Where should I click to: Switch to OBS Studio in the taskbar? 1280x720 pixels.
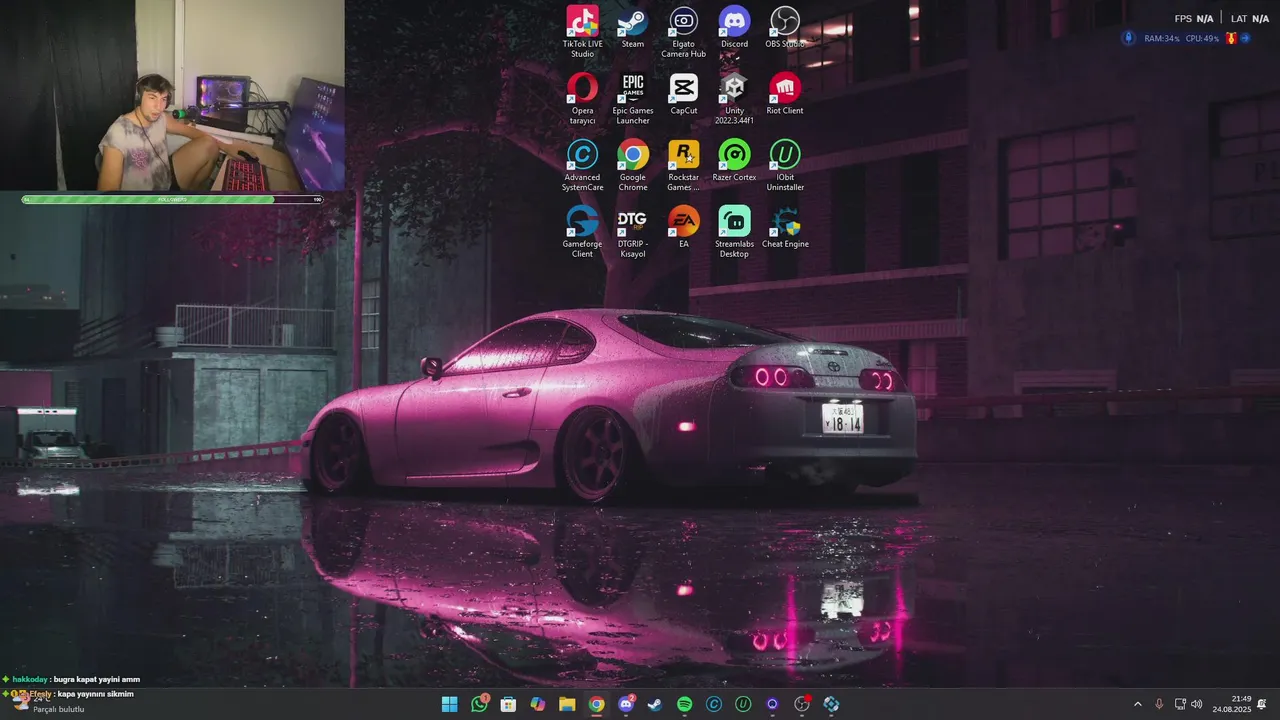[x=802, y=704]
